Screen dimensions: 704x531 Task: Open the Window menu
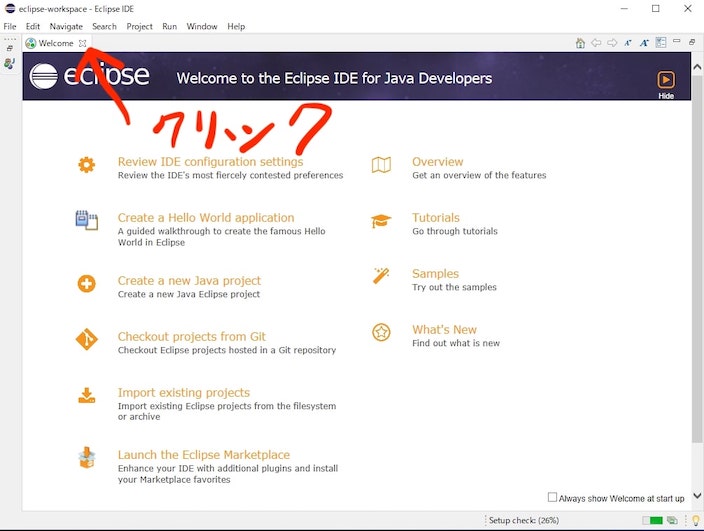(x=202, y=26)
